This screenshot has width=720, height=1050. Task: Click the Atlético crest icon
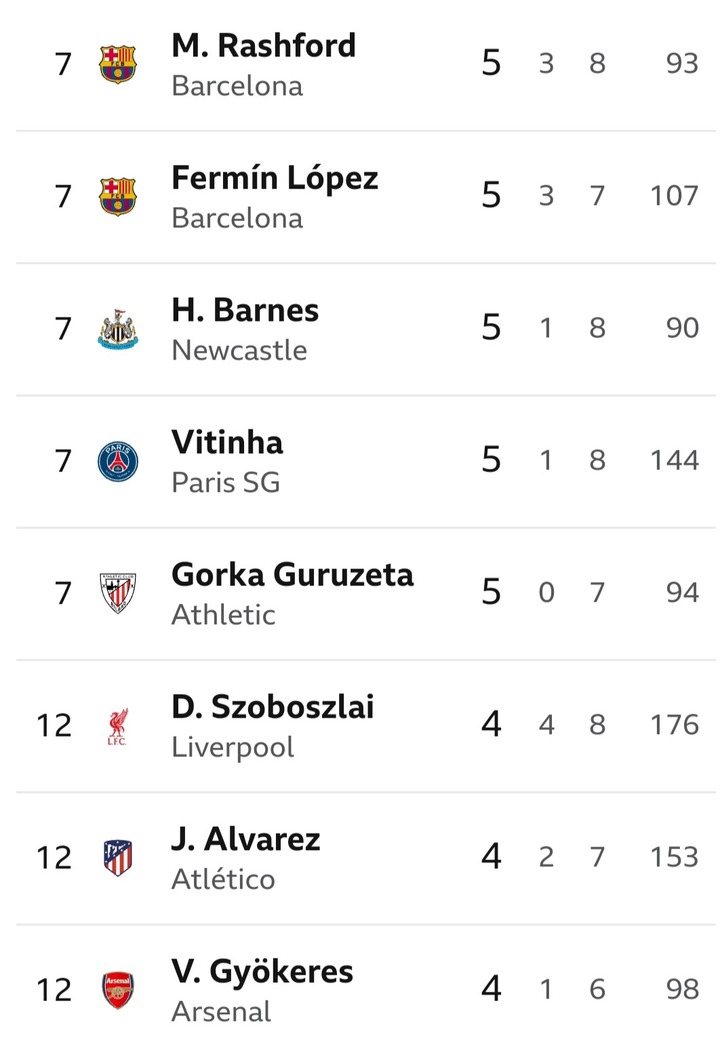(118, 858)
